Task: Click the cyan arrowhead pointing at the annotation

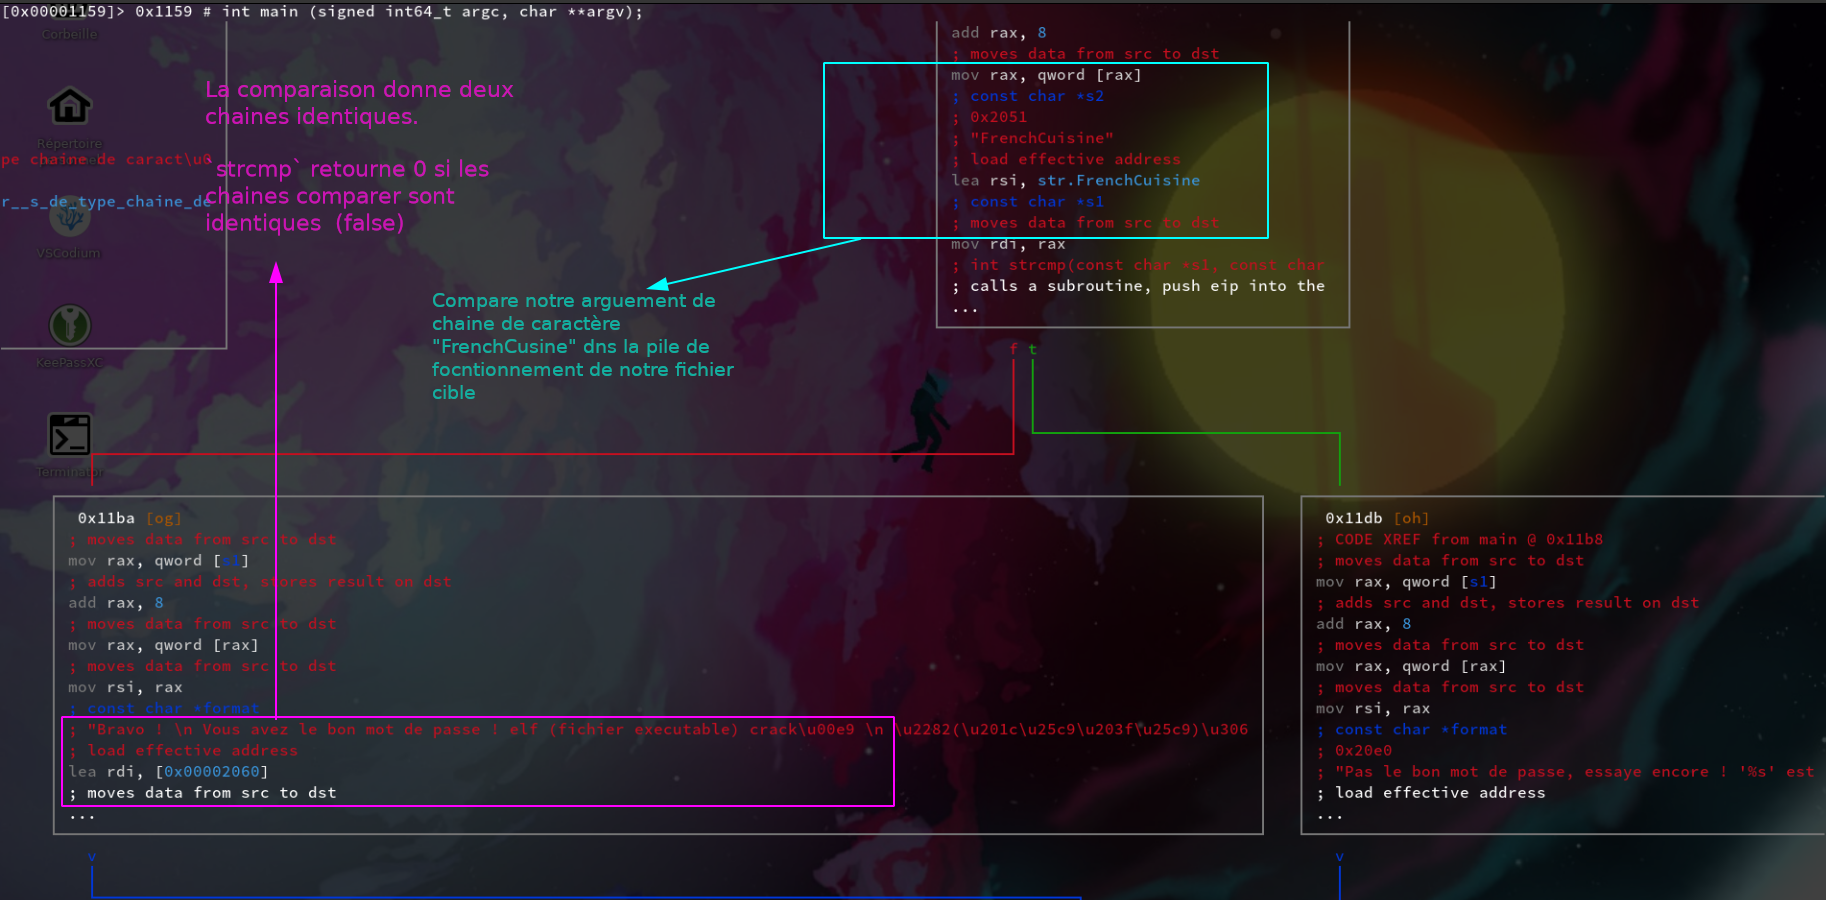Action: coord(659,285)
